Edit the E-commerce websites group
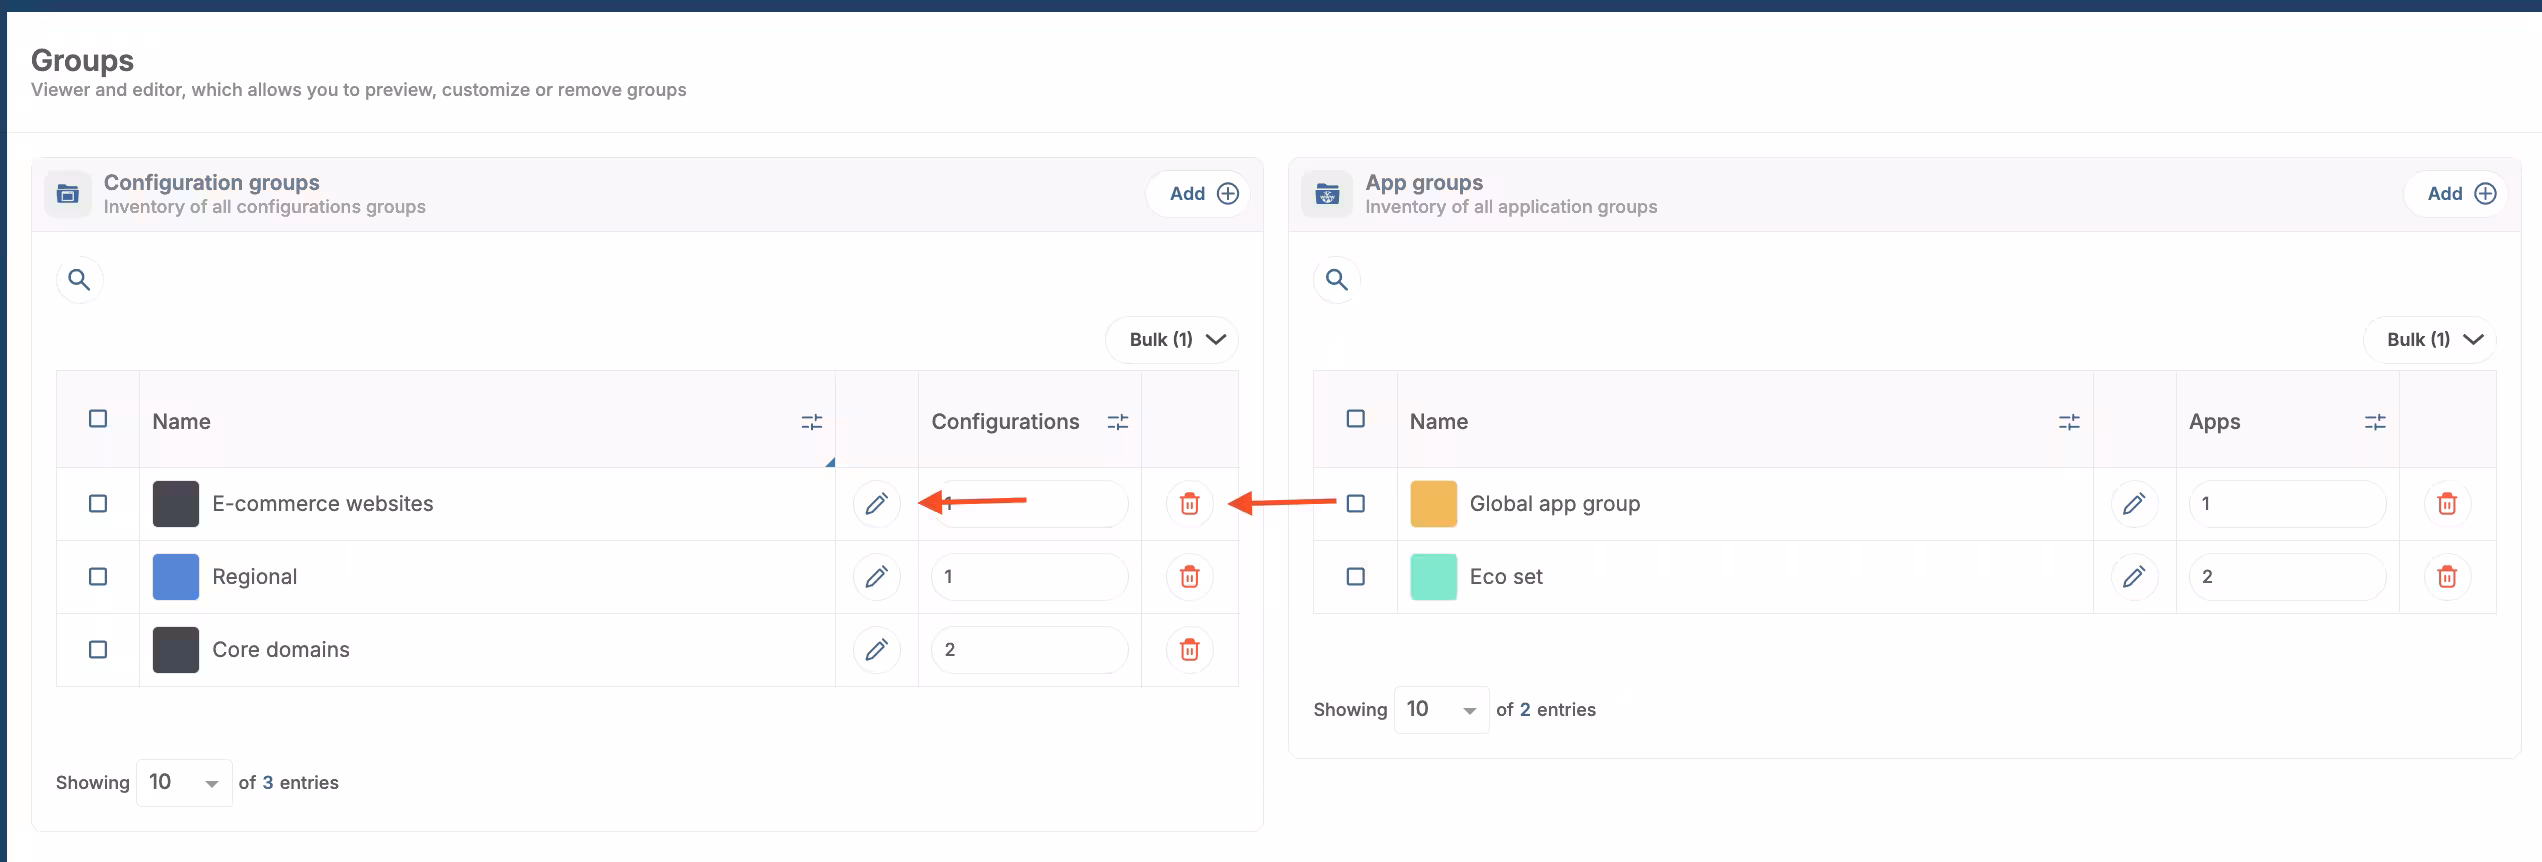2542x862 pixels. coord(876,504)
